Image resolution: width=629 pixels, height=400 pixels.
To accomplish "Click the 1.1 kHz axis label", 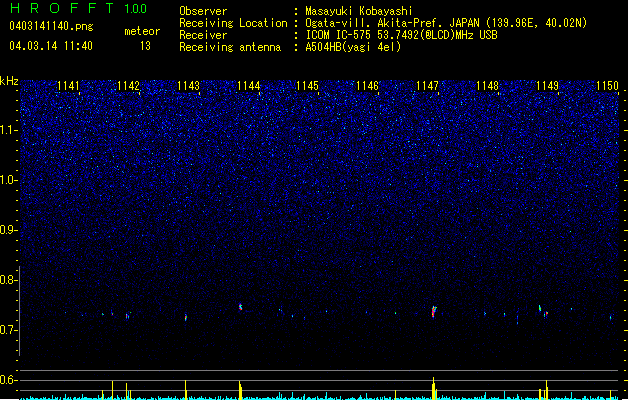I will pyautogui.click(x=10, y=130).
